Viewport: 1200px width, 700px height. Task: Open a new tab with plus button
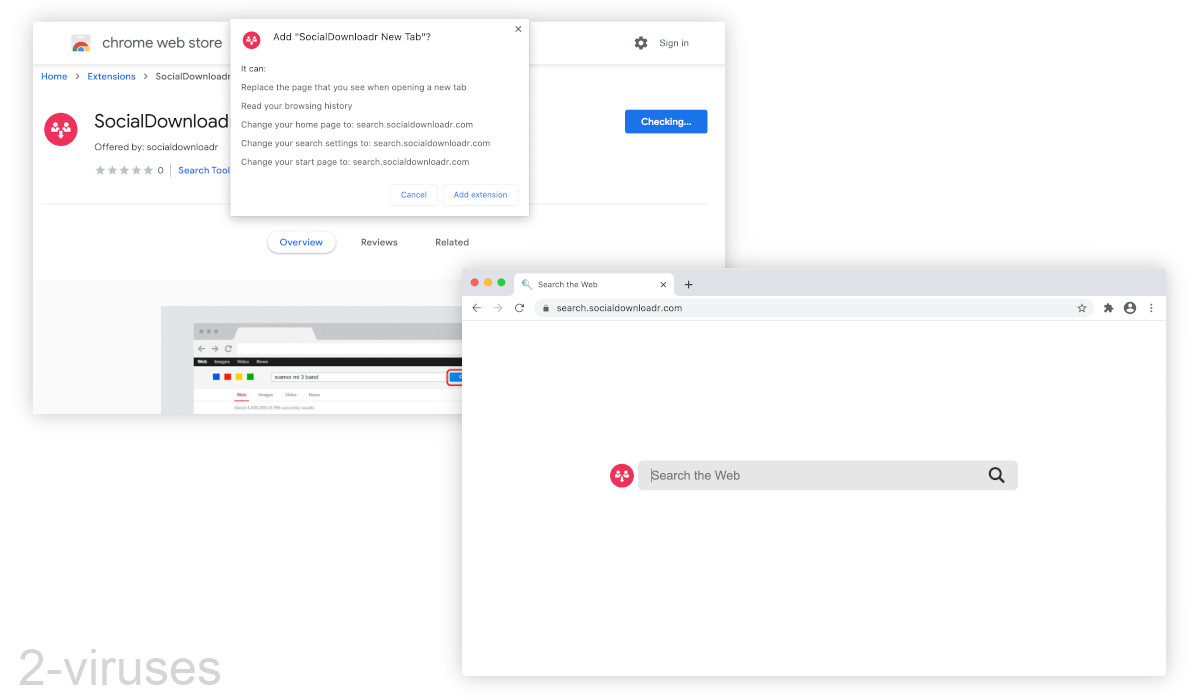point(688,285)
